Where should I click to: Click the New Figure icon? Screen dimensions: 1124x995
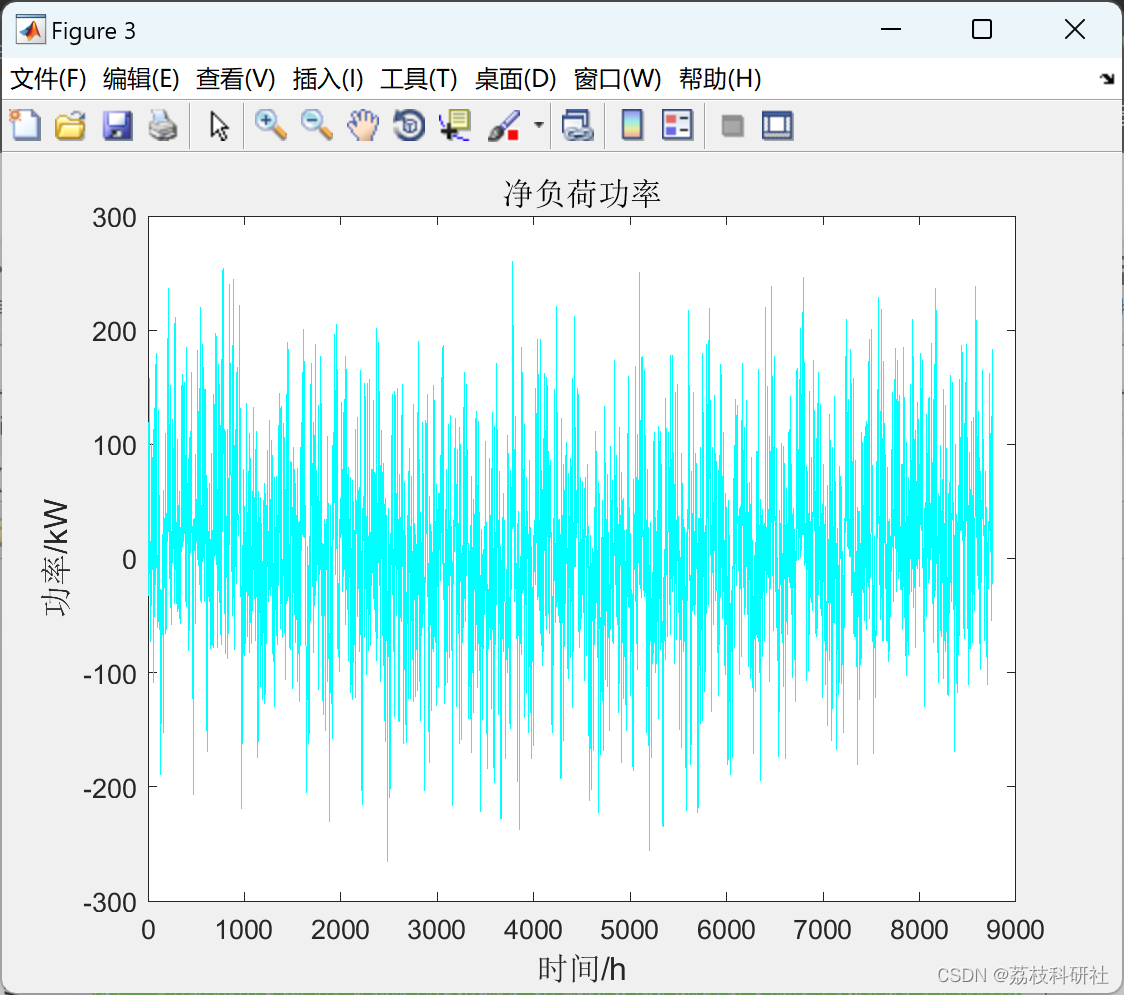25,125
